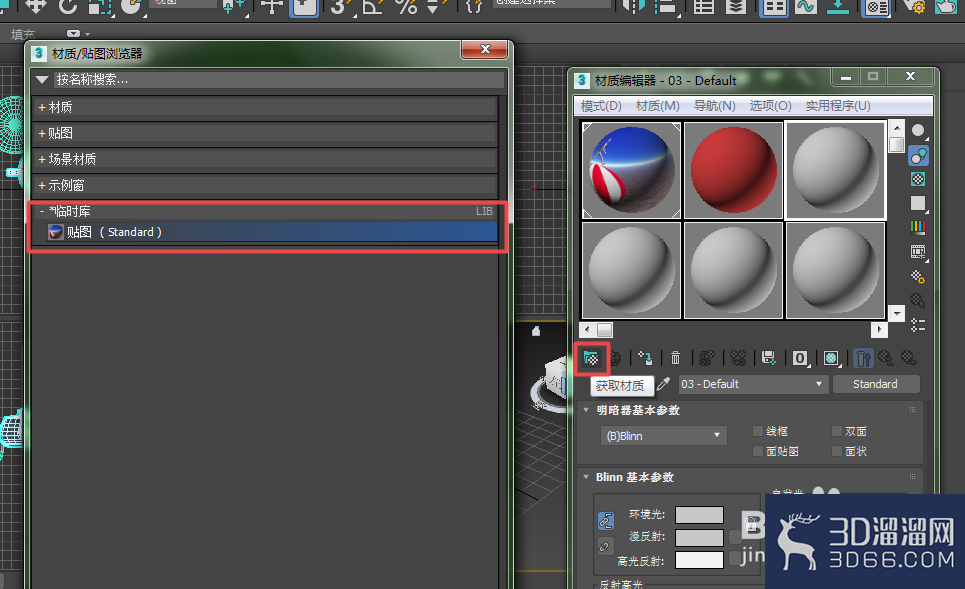Pick material from object with eyedropper
Screen dimensions: 965x589
(663, 384)
